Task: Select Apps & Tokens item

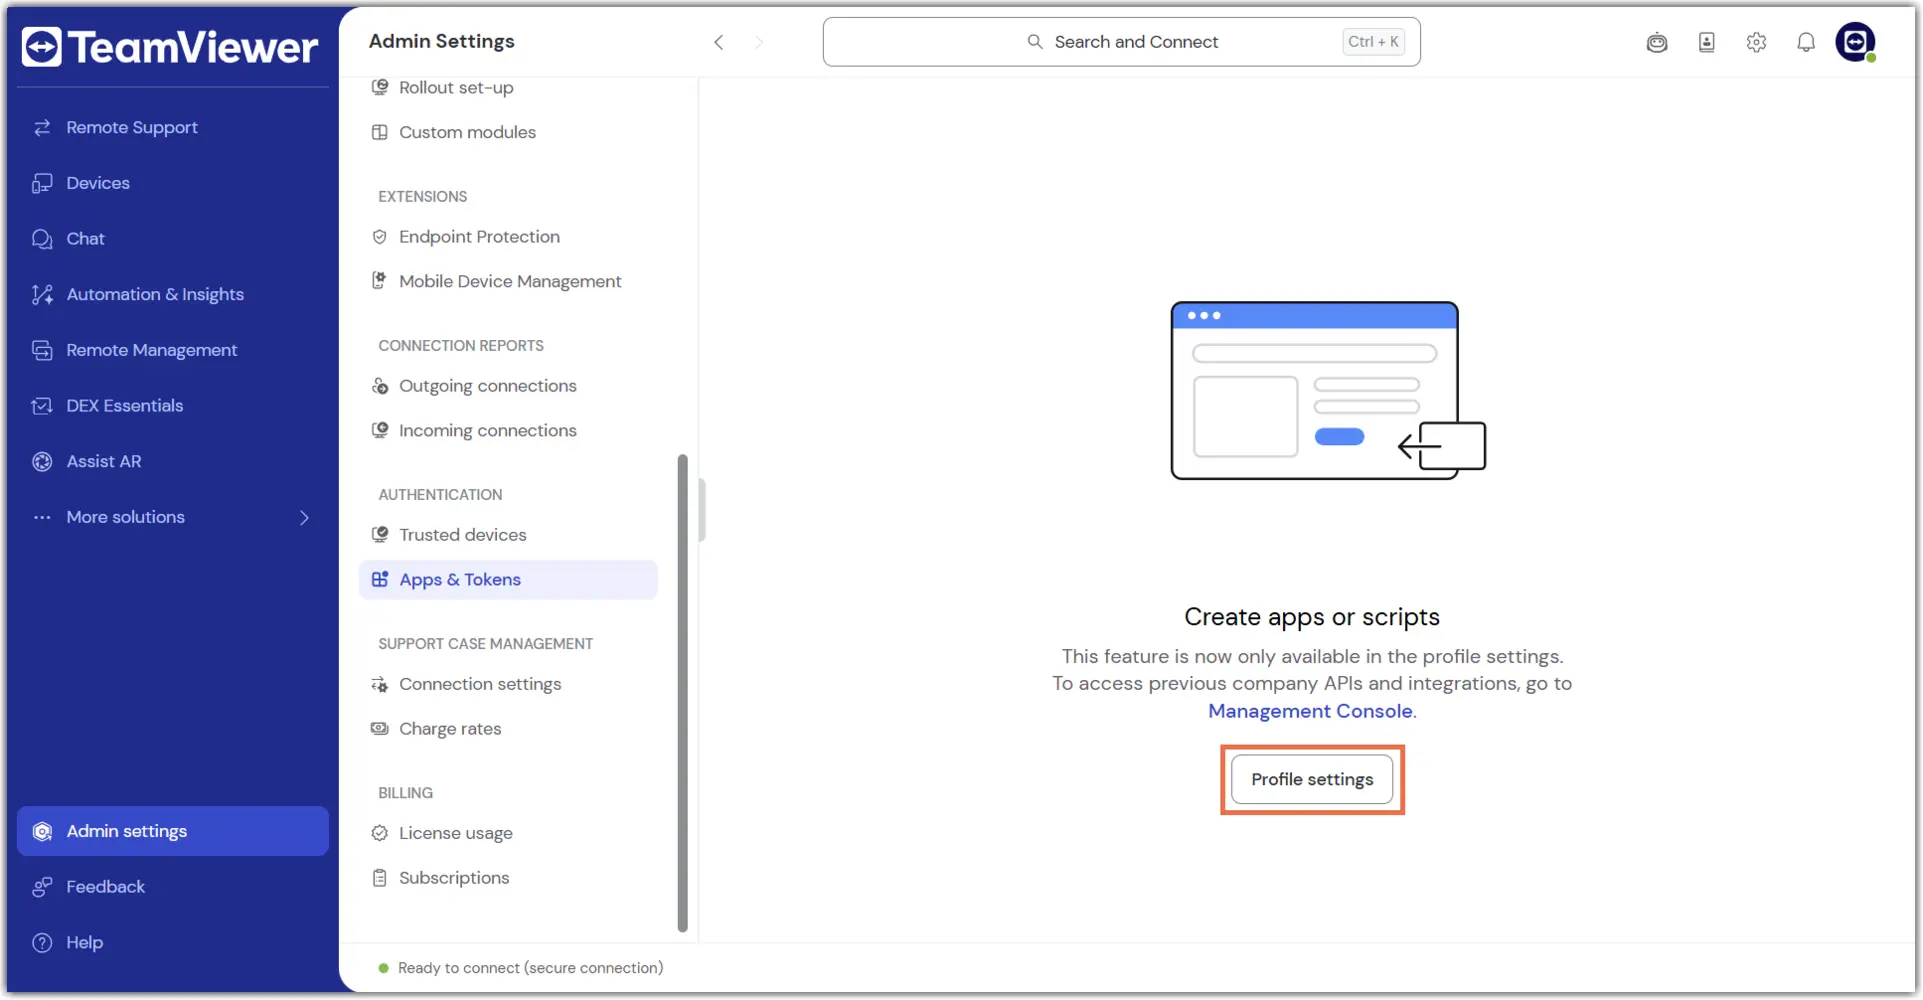Action: [508, 580]
